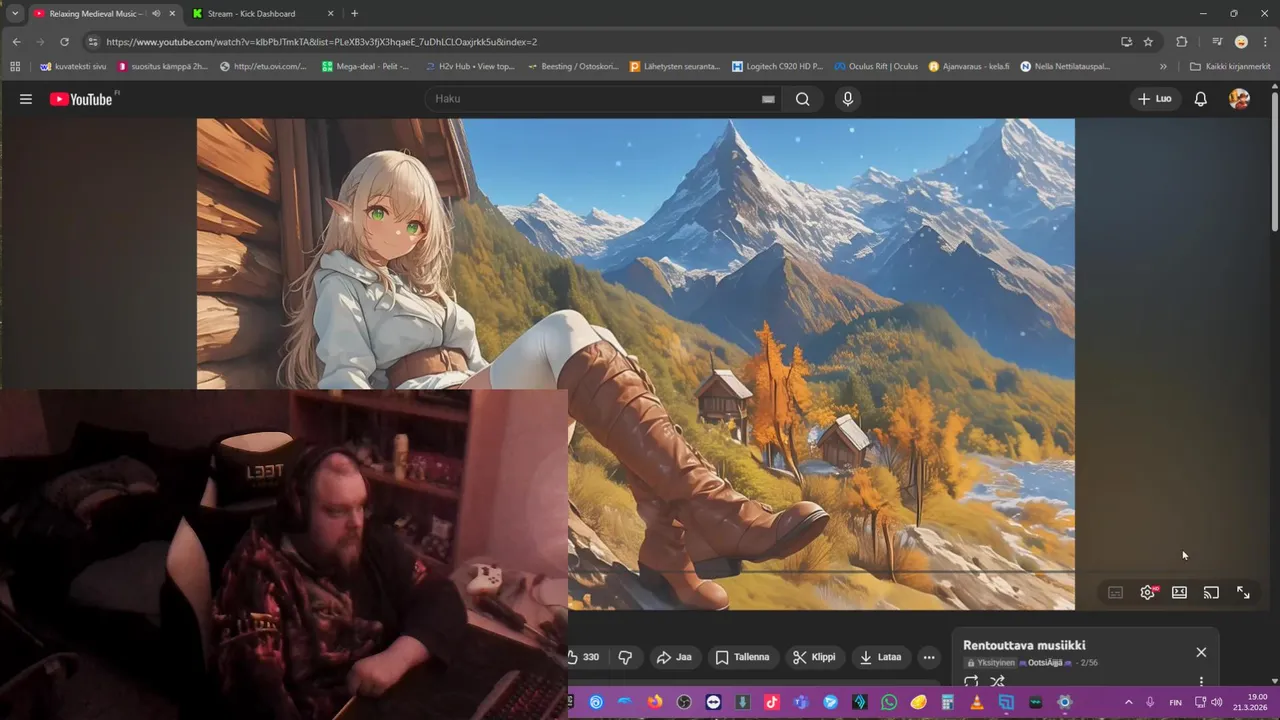
Task: Reload the page in Chrome
Action: tap(64, 42)
